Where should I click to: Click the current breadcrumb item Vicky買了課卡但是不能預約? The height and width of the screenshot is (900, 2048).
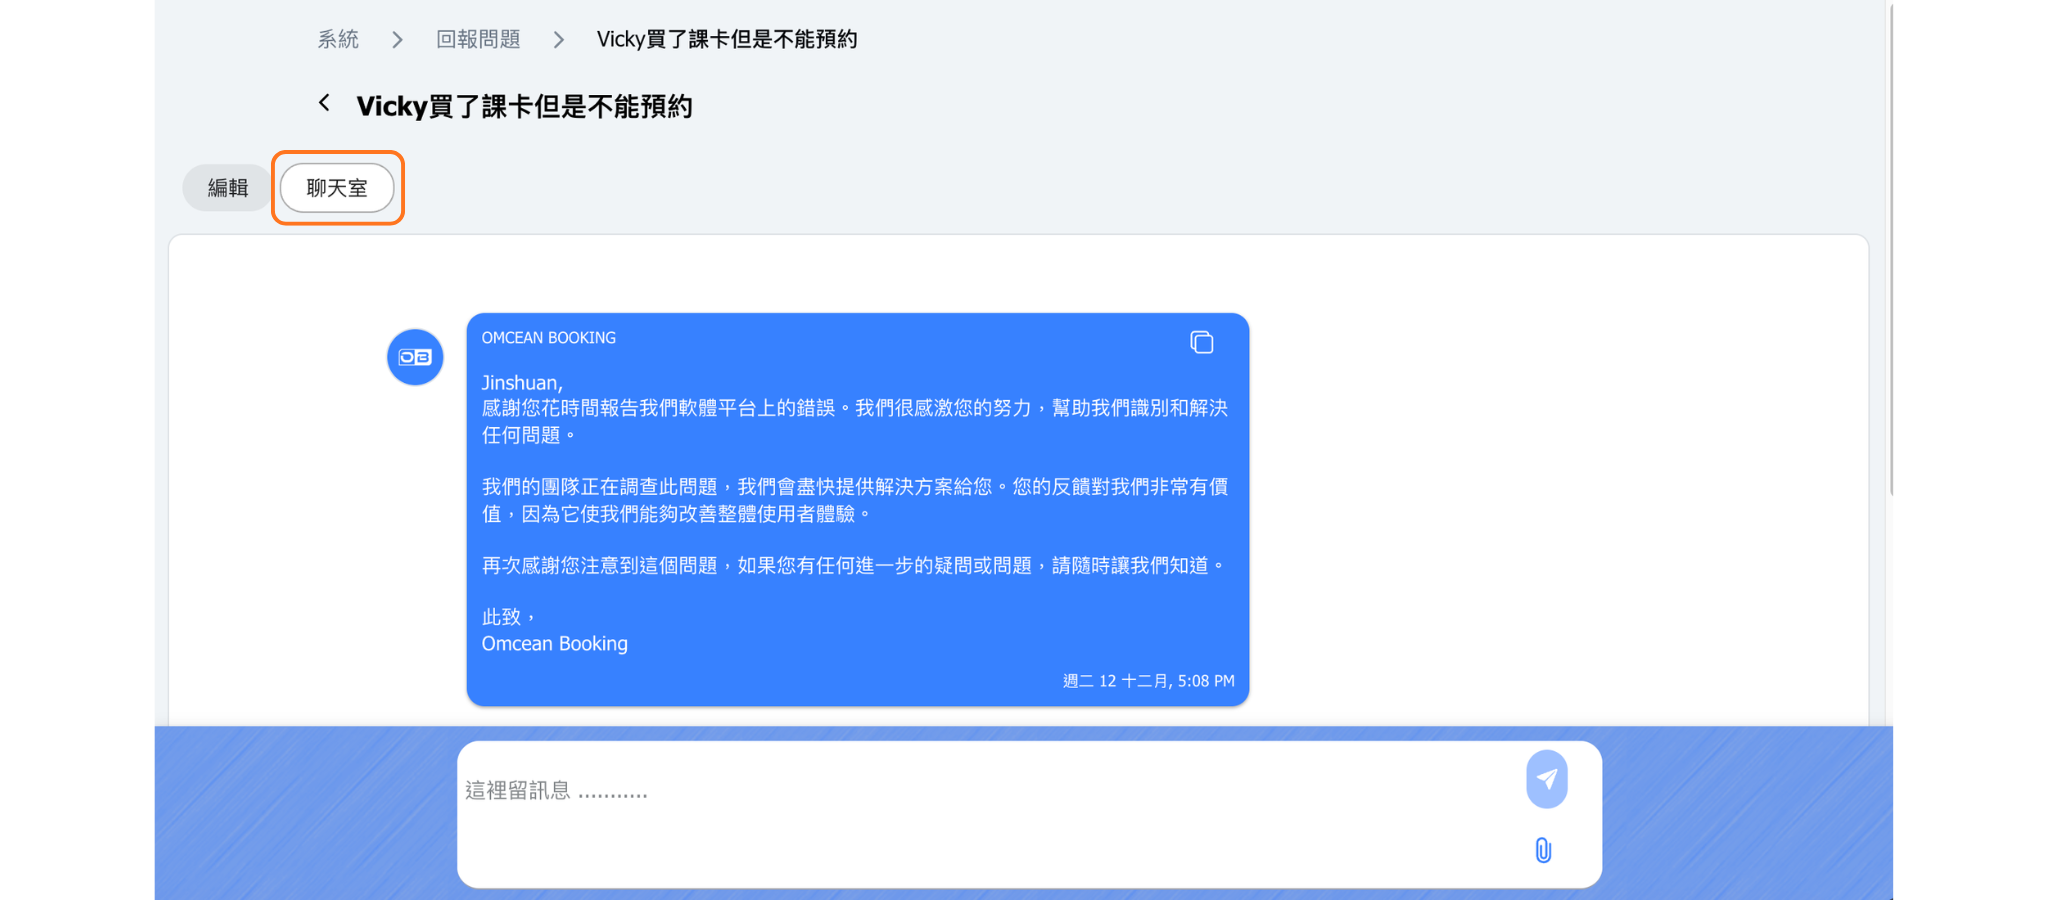pyautogui.click(x=726, y=40)
